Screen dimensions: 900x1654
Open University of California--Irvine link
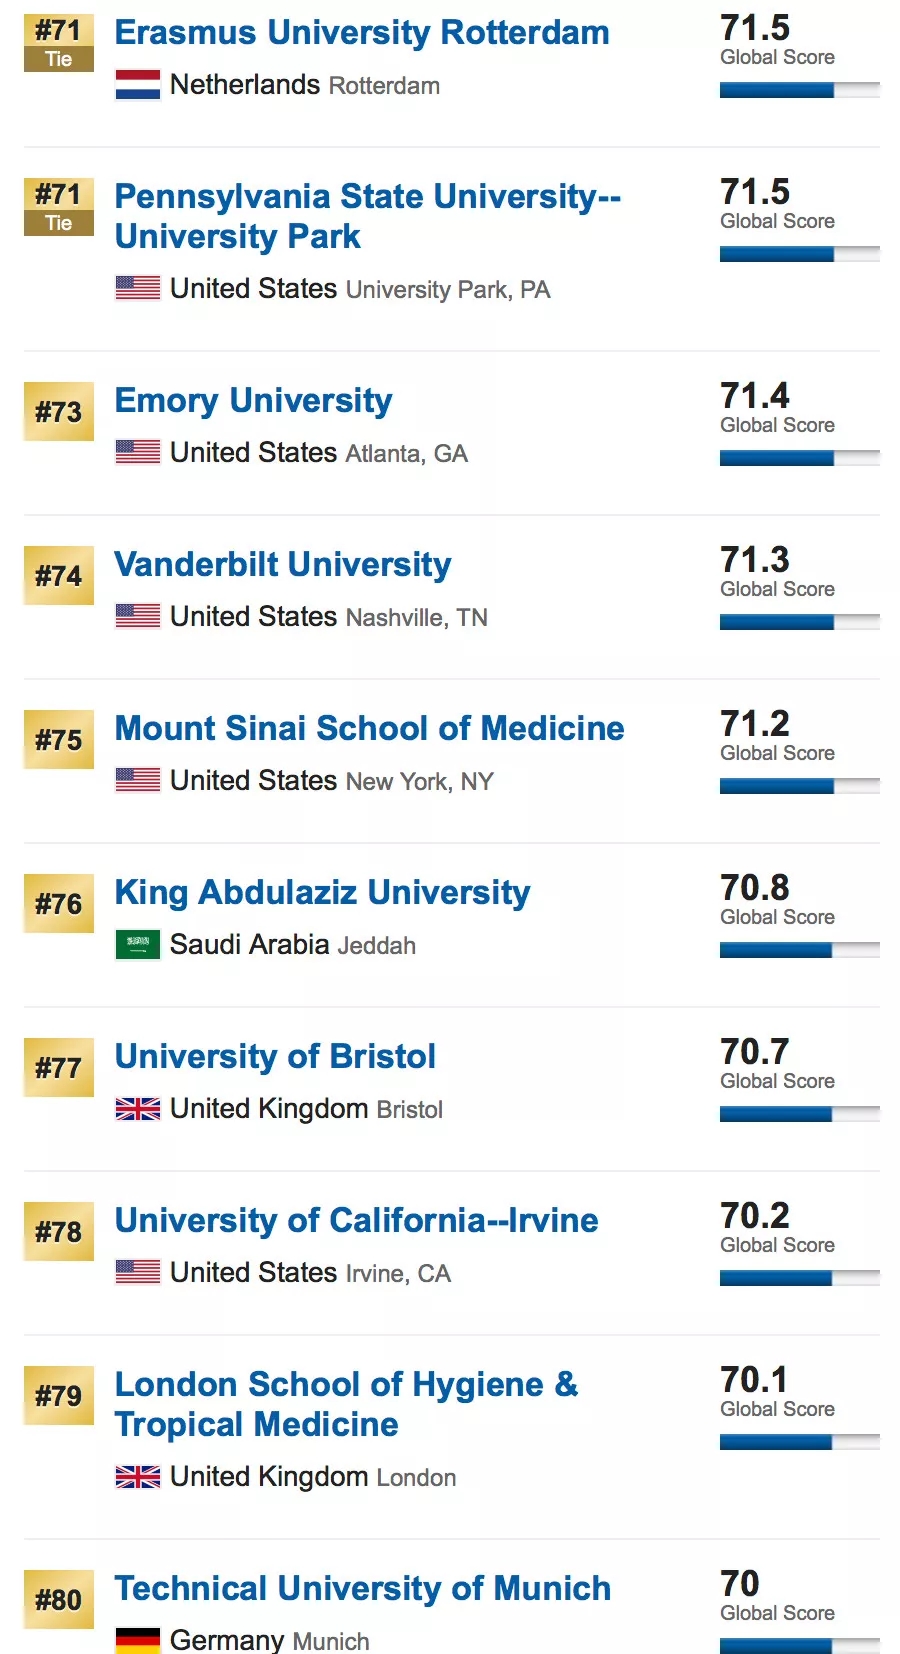click(356, 1221)
